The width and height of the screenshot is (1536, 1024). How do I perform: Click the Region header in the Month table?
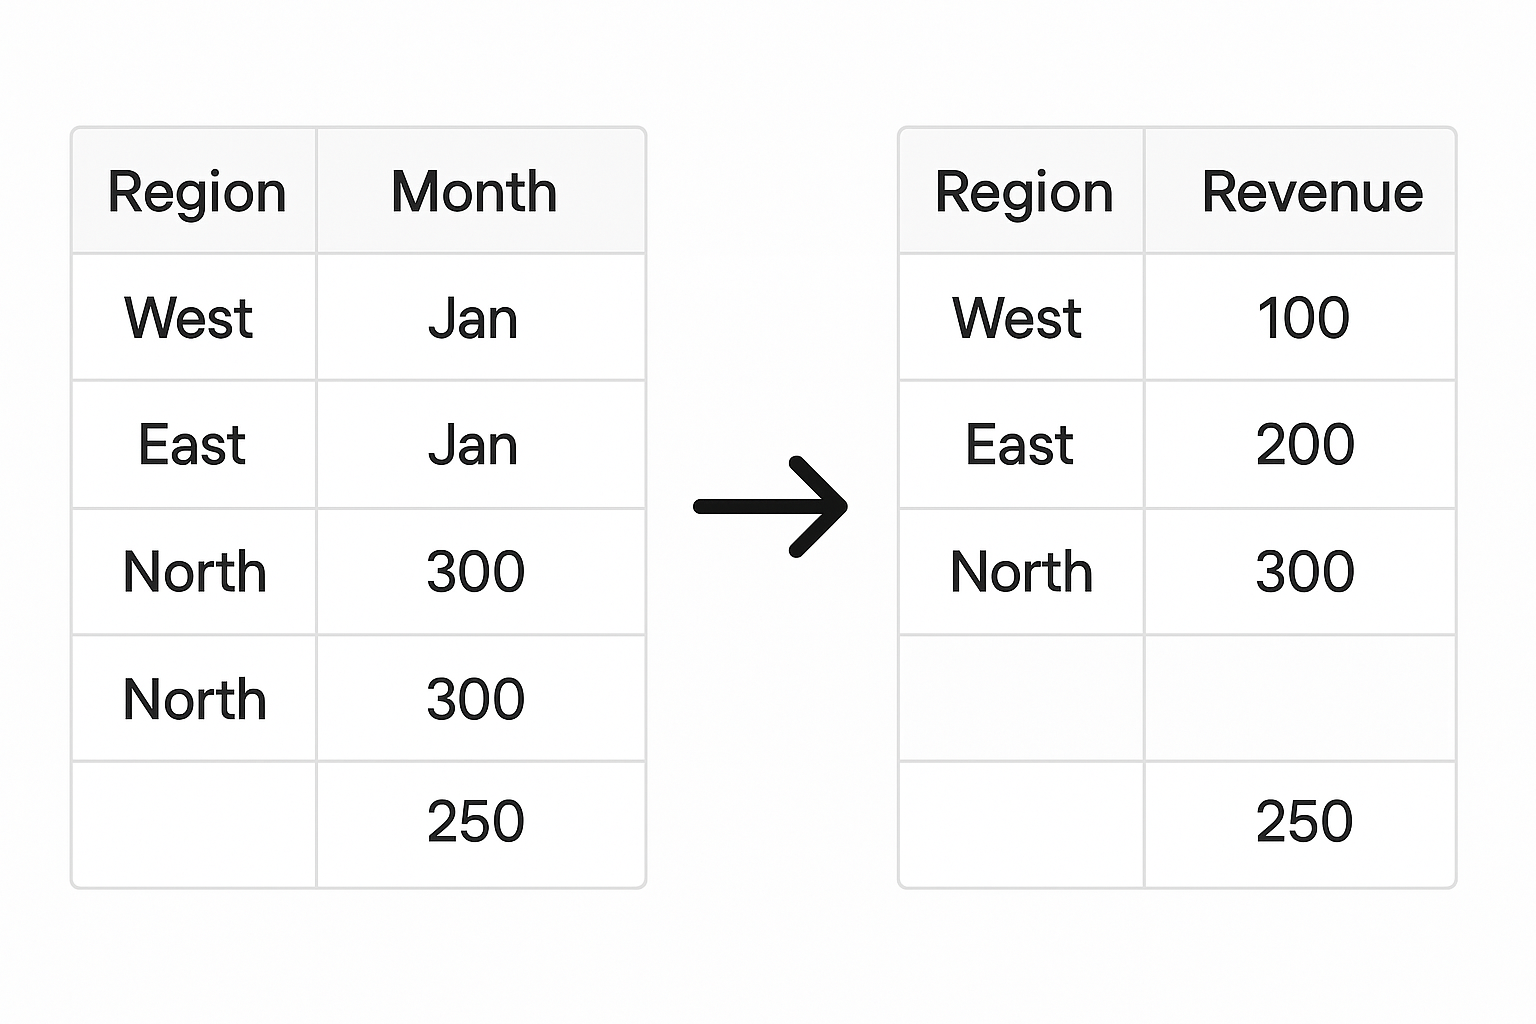(197, 192)
